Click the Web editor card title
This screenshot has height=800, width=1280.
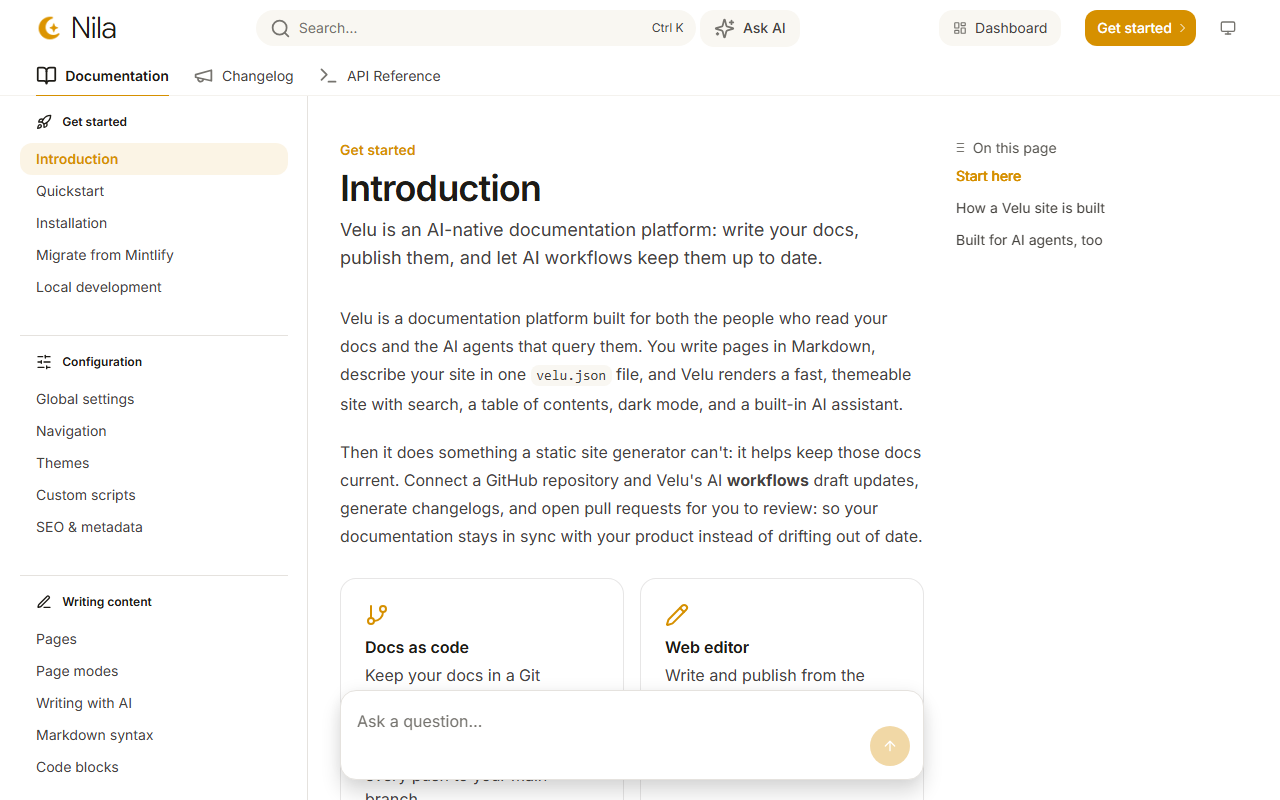tap(707, 647)
